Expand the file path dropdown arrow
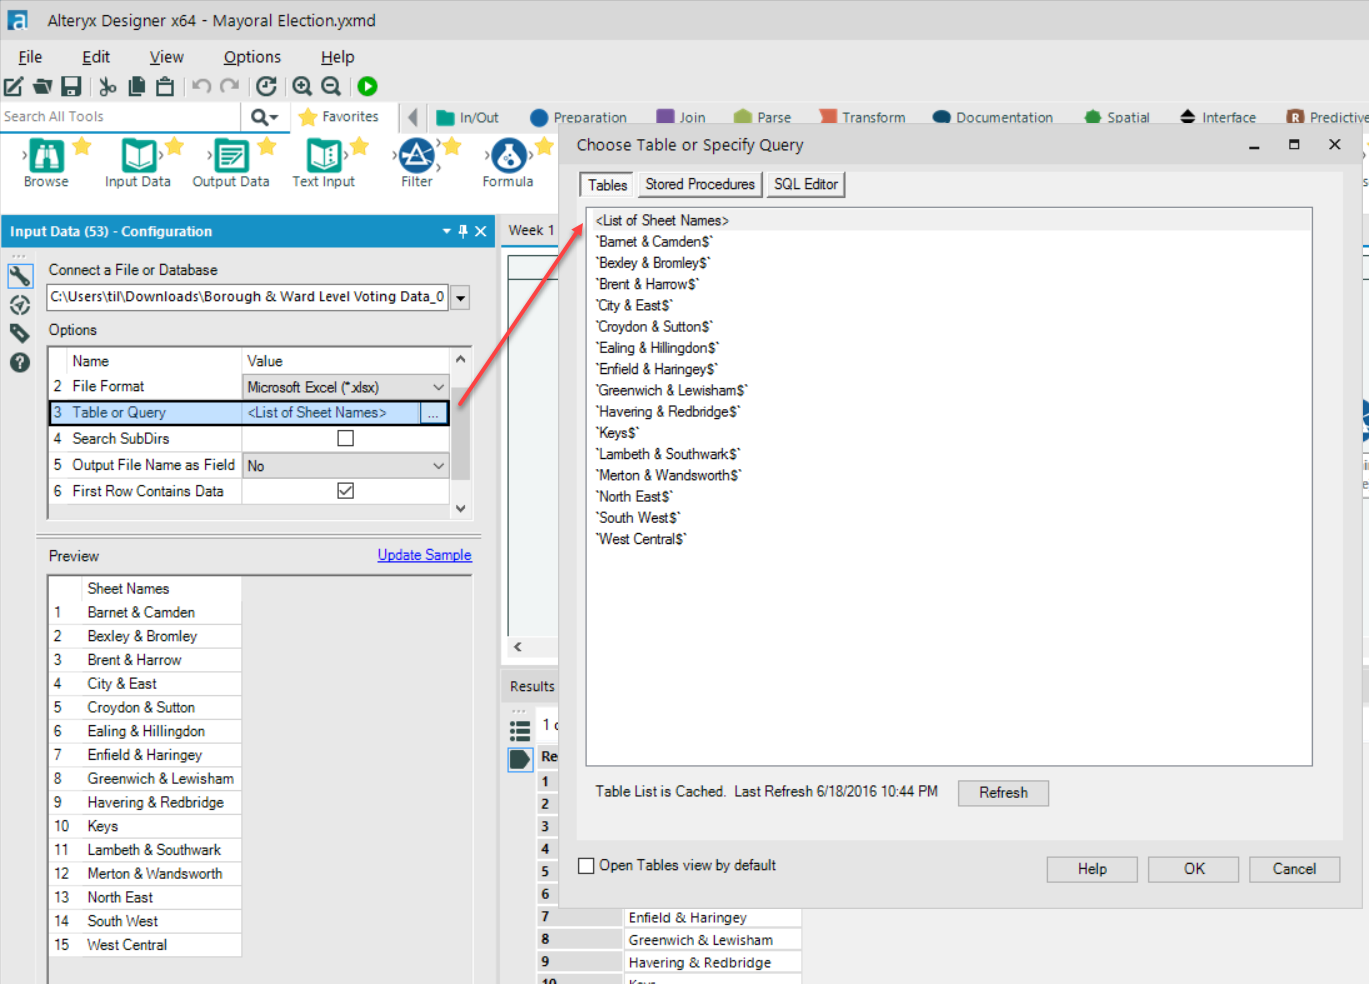The height and width of the screenshot is (984, 1369). click(x=460, y=297)
